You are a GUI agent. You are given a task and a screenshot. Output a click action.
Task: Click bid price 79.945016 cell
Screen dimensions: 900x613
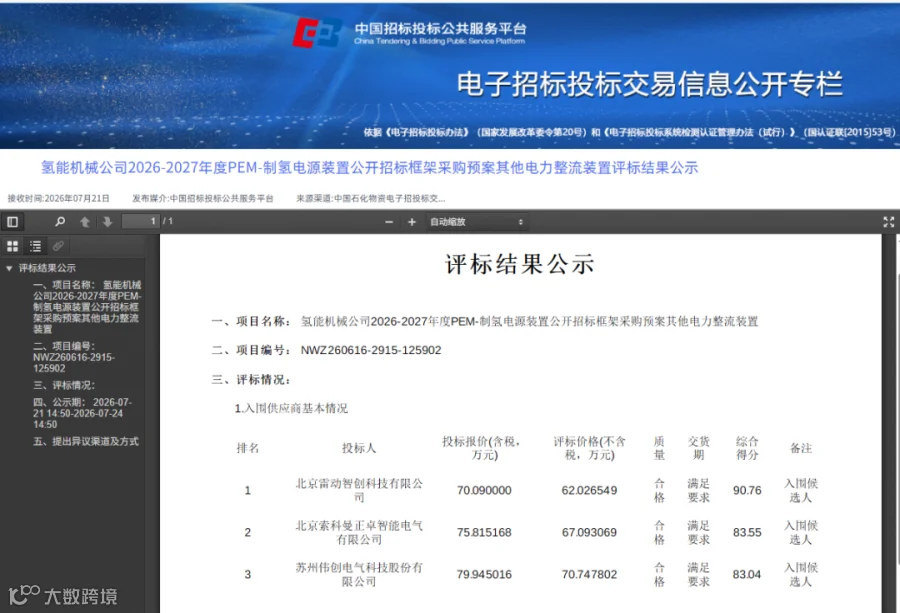[x=484, y=574]
